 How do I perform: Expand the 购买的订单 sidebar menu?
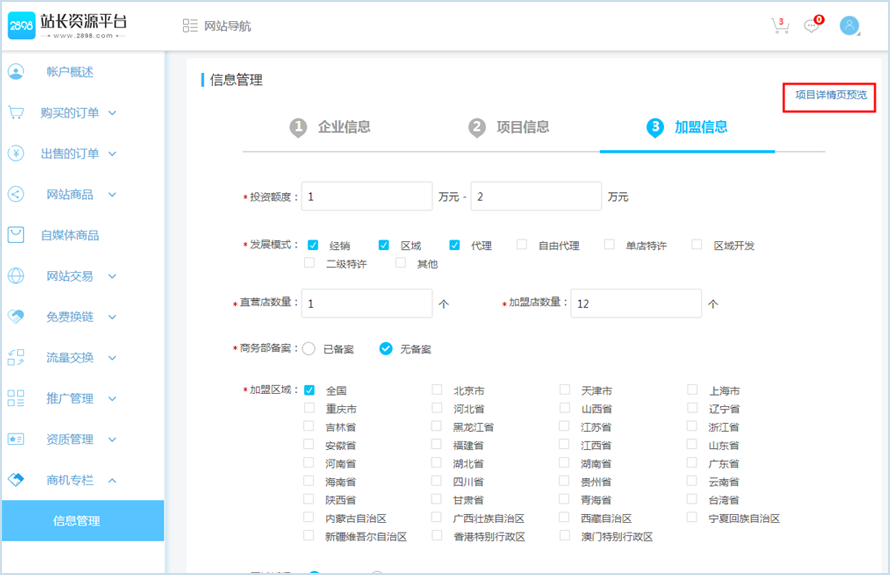(x=112, y=113)
